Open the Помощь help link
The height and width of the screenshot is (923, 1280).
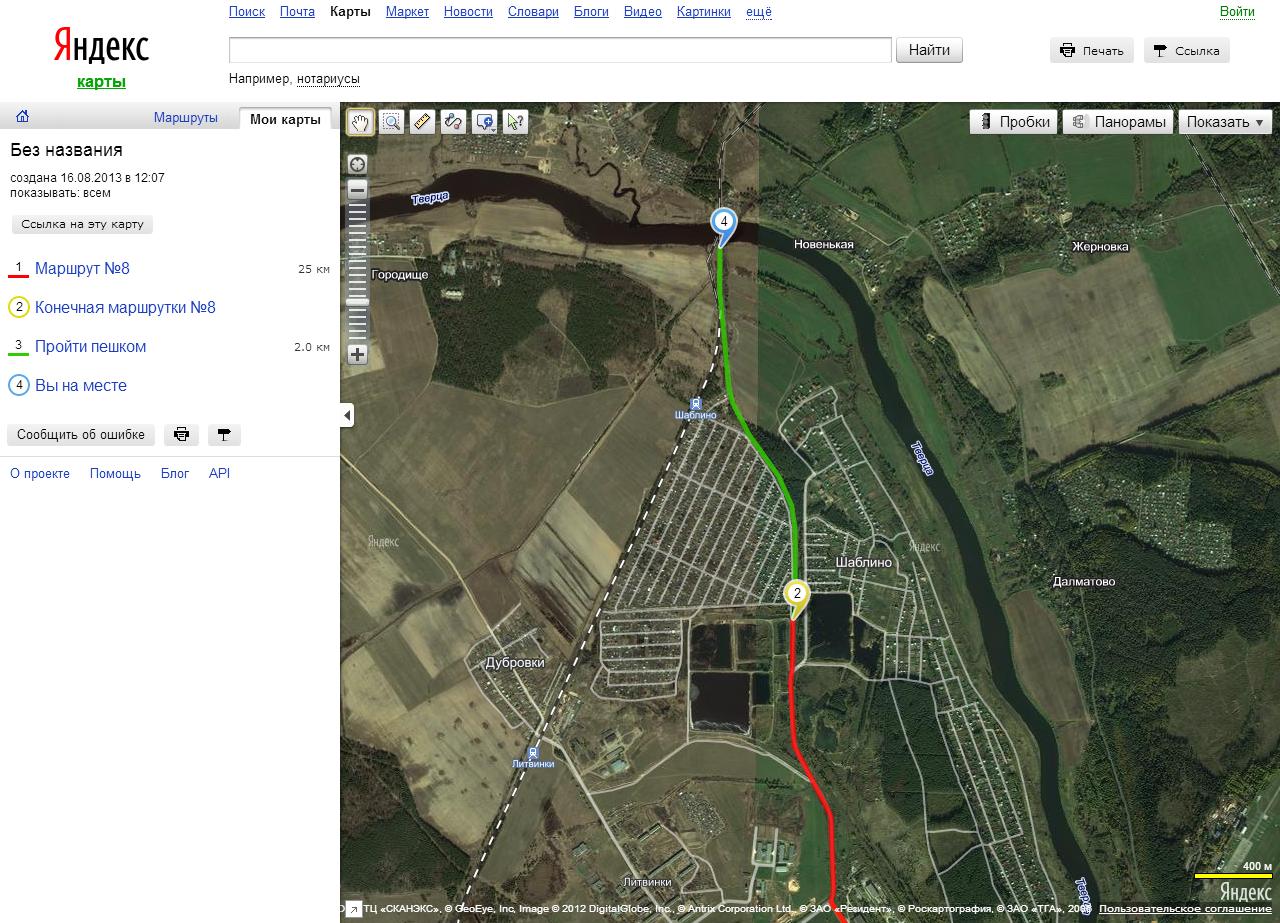point(115,473)
